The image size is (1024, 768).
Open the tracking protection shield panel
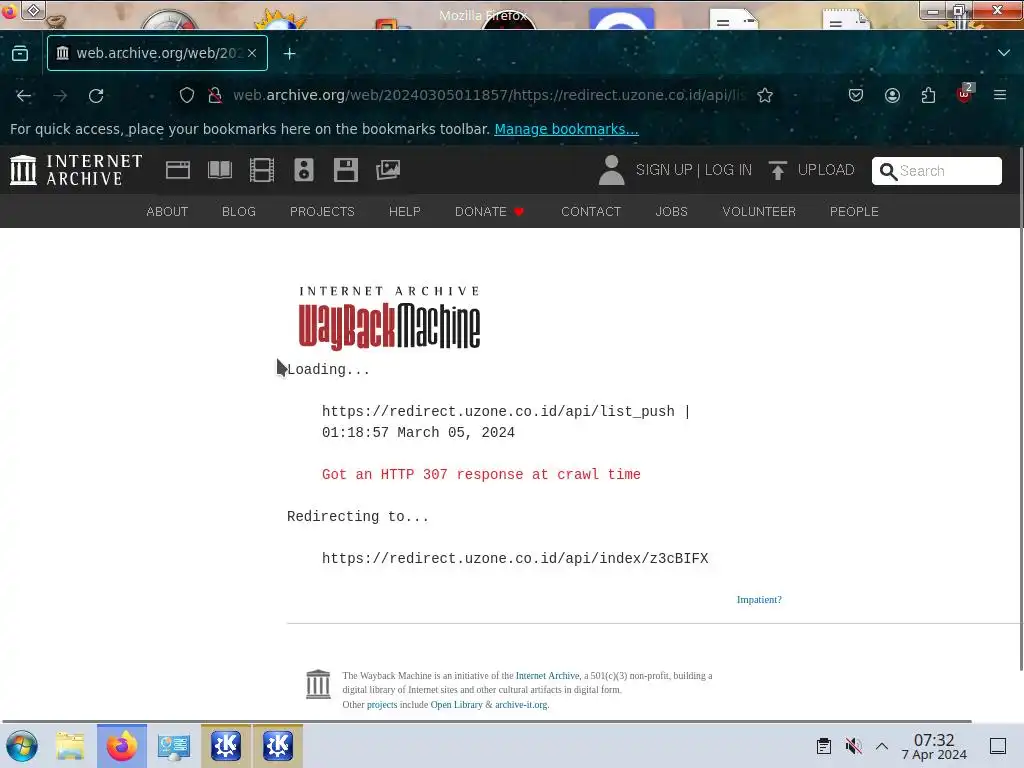[x=187, y=95]
